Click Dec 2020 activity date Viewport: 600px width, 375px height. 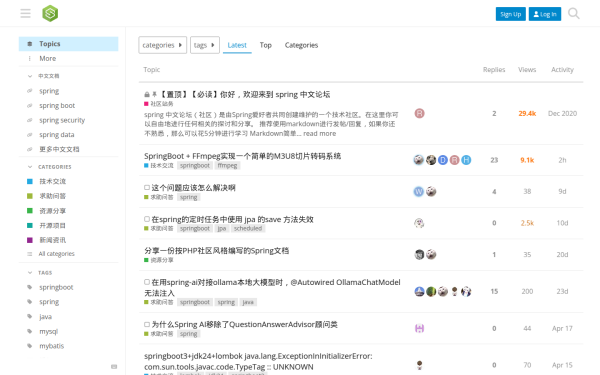[562, 114]
